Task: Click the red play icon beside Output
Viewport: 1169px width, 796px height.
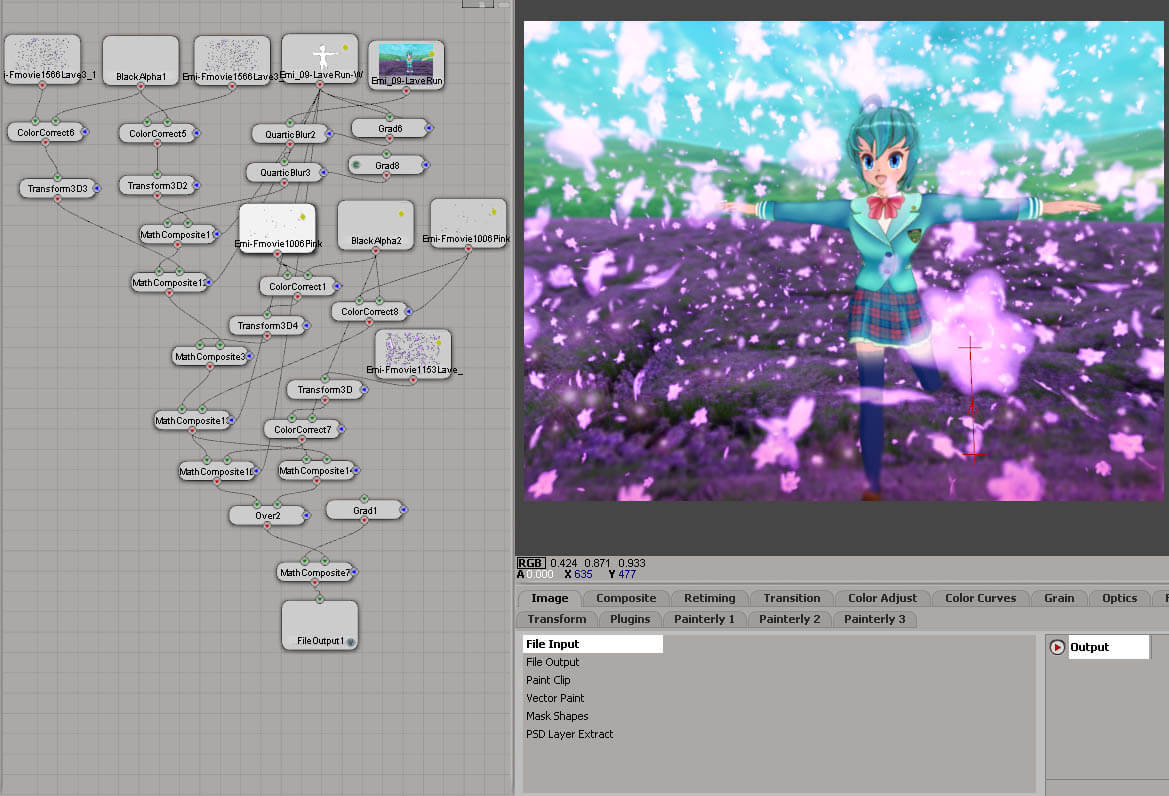Action: pos(1057,647)
